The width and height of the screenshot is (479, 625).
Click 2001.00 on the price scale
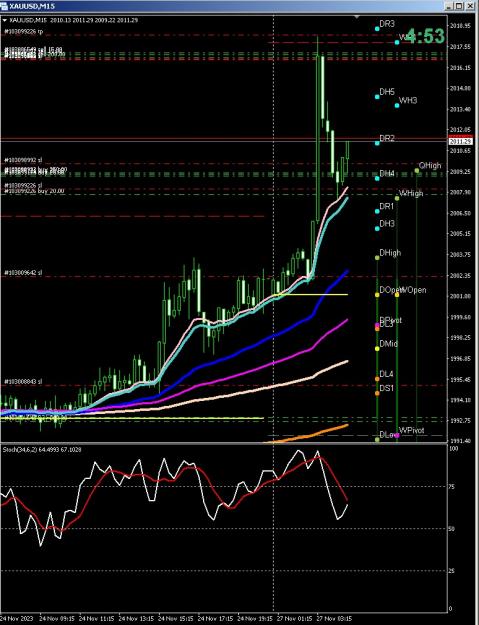pos(461,296)
